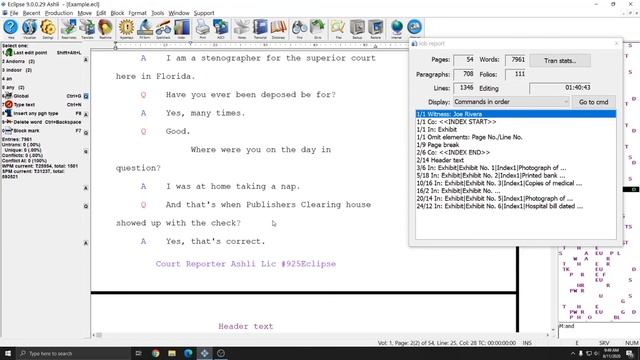The width and height of the screenshot is (640, 360).
Task: Open the Notes toolbar icon
Action: click(x=242, y=29)
